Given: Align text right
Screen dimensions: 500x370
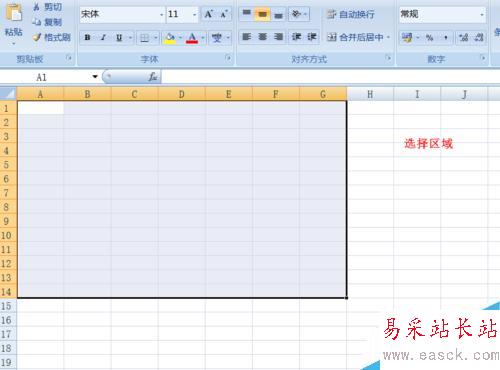Looking at the screenshot, I should 278,37.
